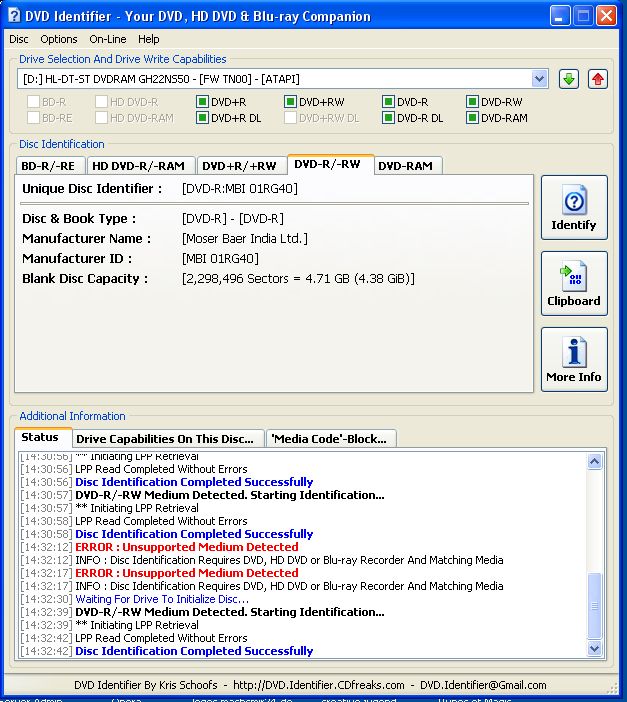Open the Help menu

(149, 39)
